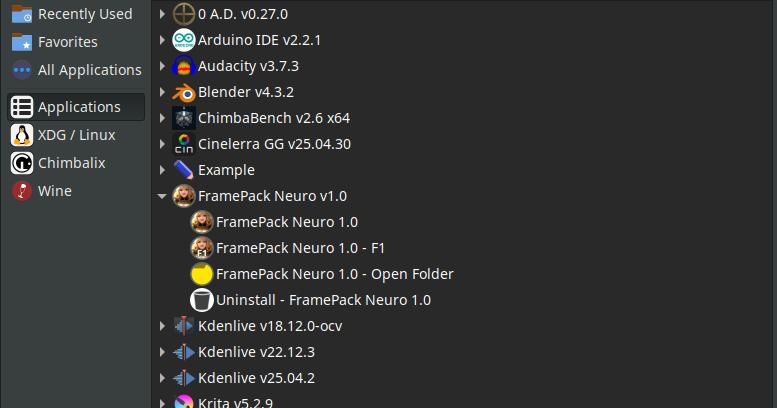
Task: Click the Kdenlive v25.04.2 icon
Action: pyautogui.click(x=184, y=378)
